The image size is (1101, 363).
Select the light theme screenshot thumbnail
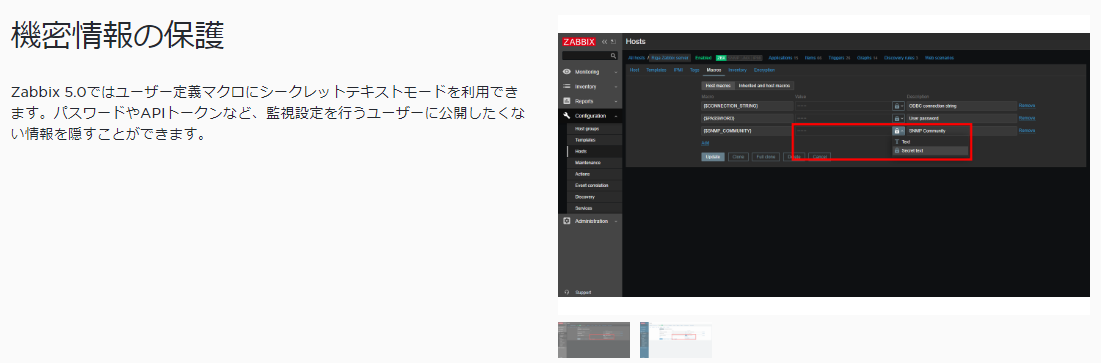click(675, 340)
